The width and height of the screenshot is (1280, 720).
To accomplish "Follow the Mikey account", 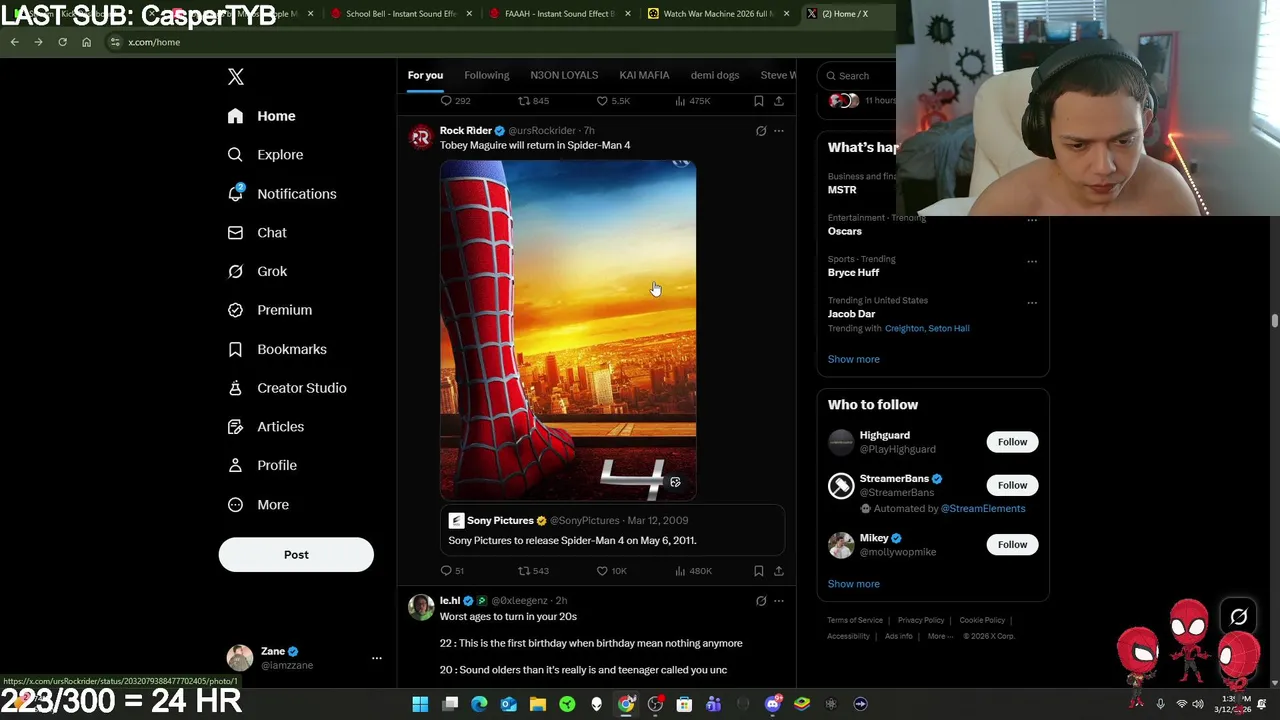I will [x=1012, y=545].
